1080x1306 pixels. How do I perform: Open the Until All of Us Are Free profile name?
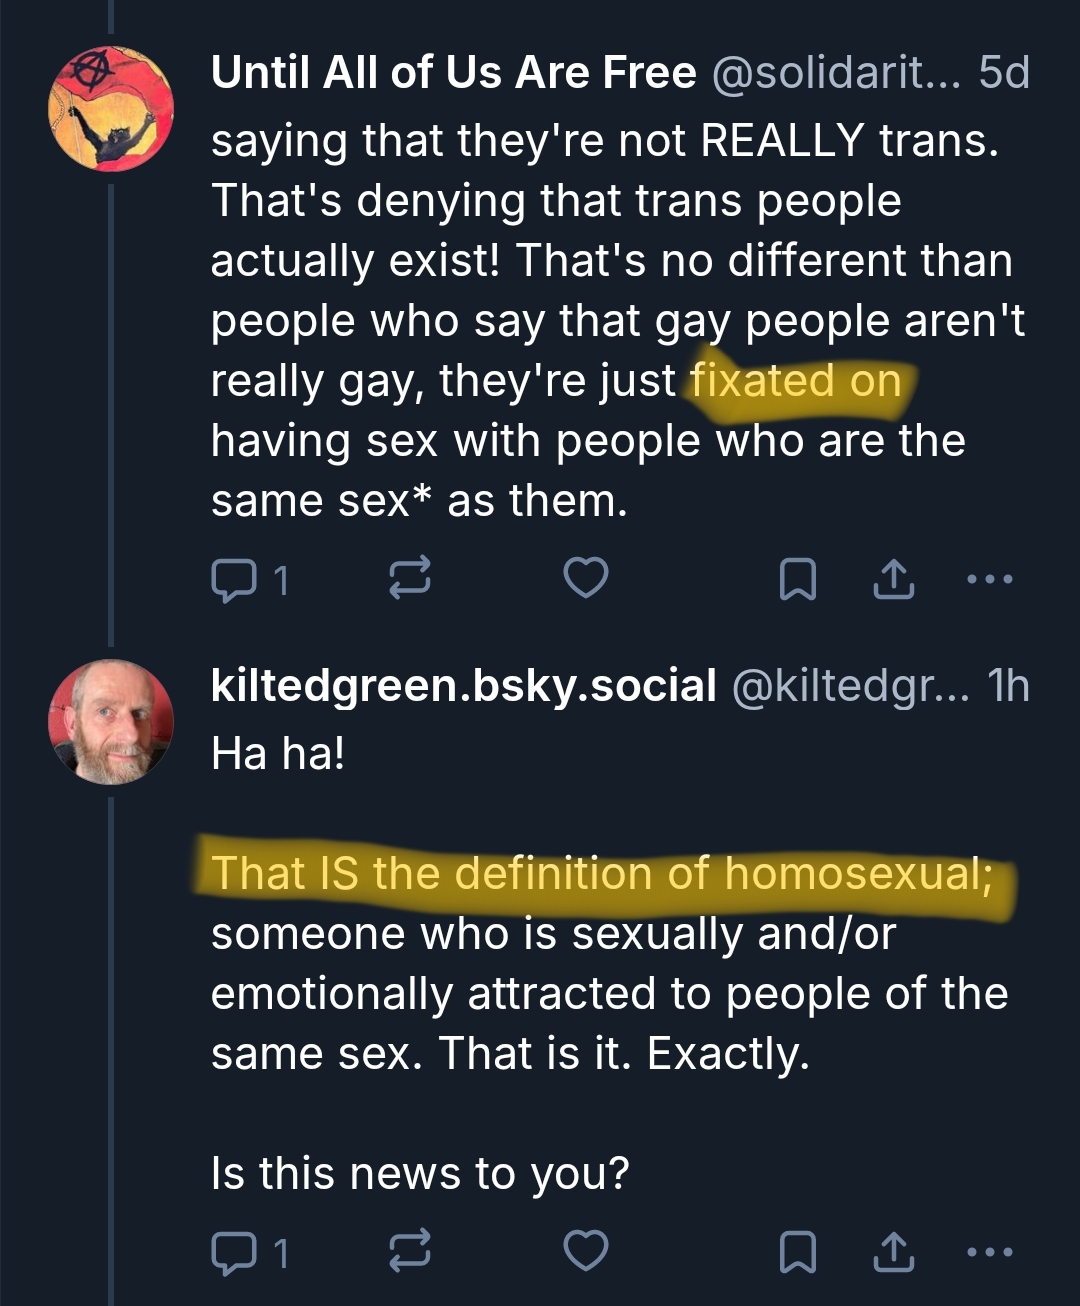pyautogui.click(x=453, y=73)
